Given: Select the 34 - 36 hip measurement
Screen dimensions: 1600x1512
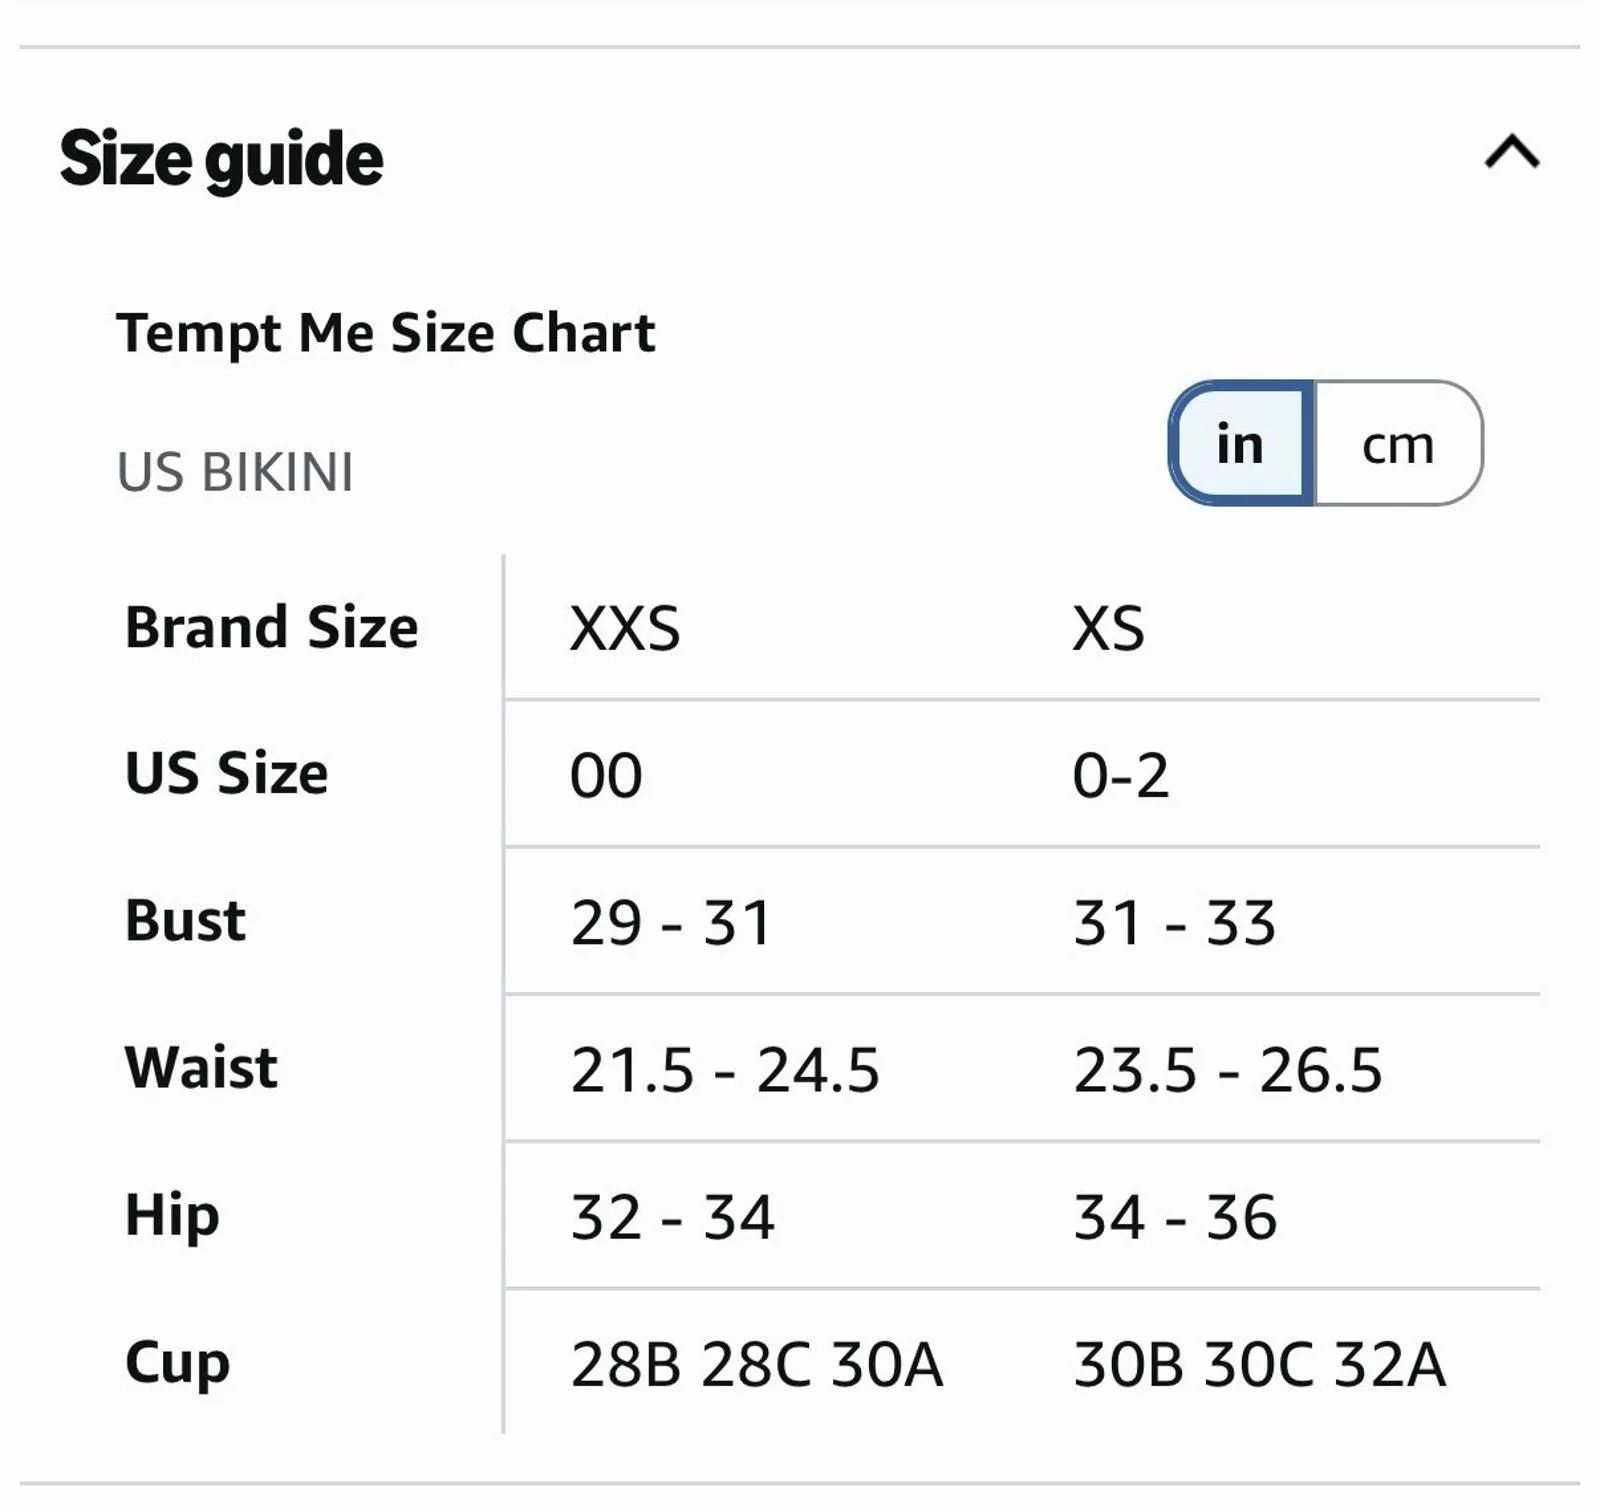Looking at the screenshot, I should 1175,1217.
